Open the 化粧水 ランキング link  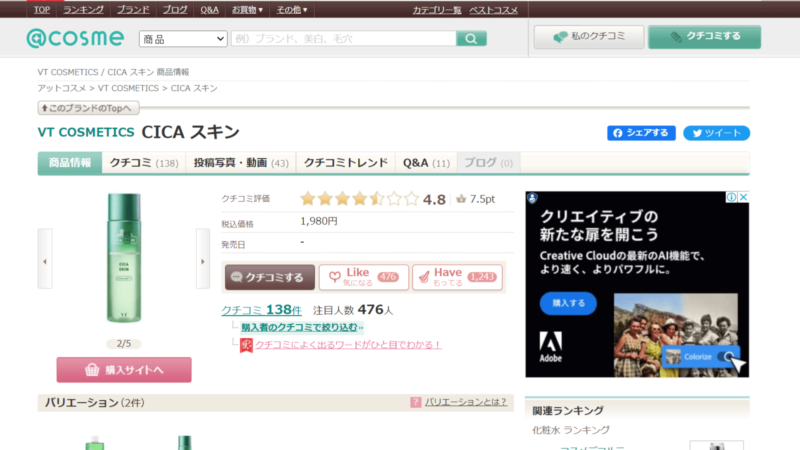click(570, 430)
